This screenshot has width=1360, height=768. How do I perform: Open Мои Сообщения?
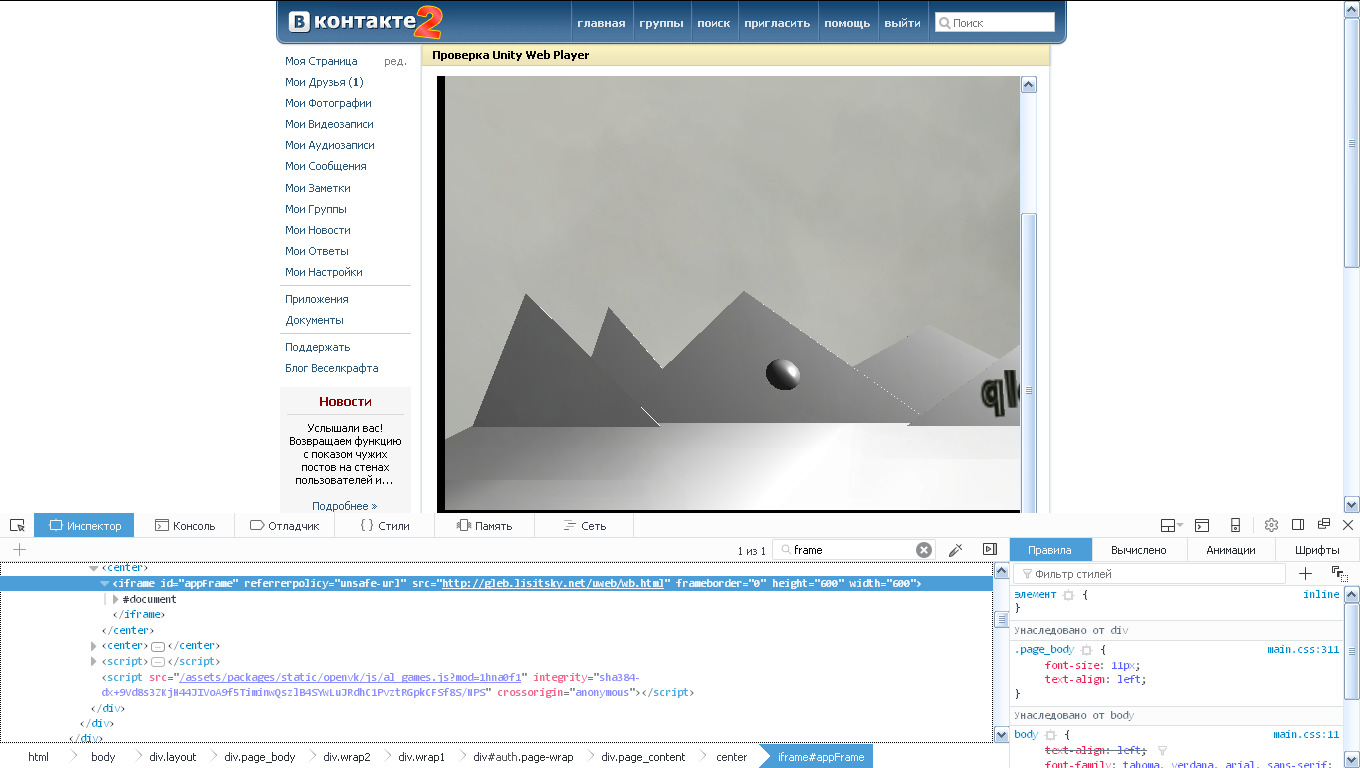tap(325, 166)
